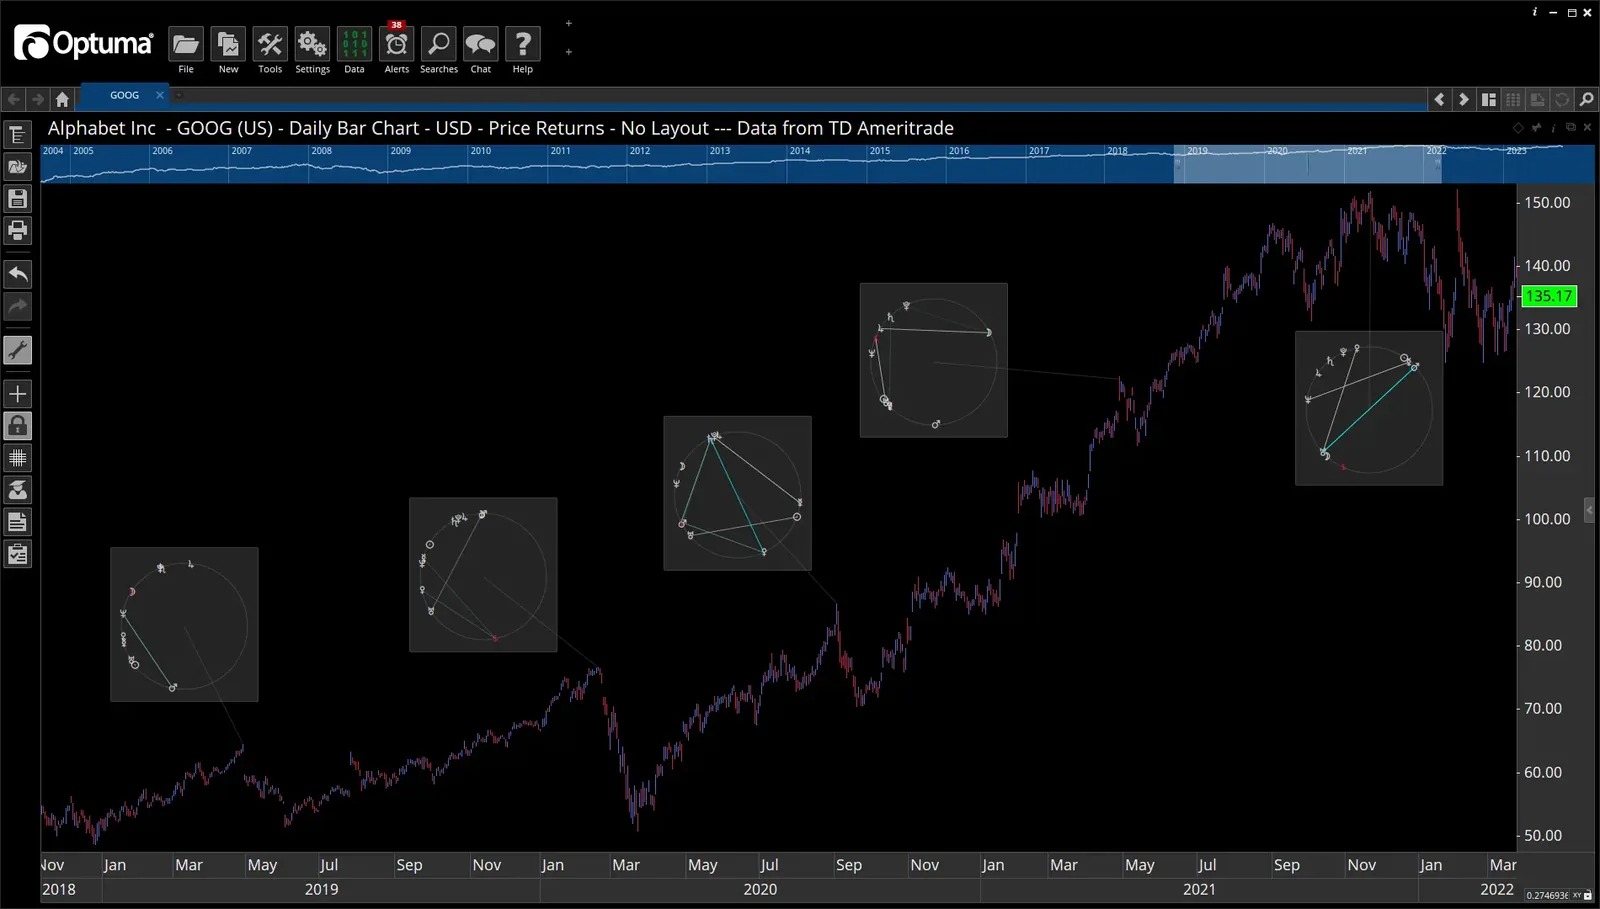This screenshot has width=1600, height=909.
Task: Close the chart panel
Action: pyautogui.click(x=1588, y=127)
